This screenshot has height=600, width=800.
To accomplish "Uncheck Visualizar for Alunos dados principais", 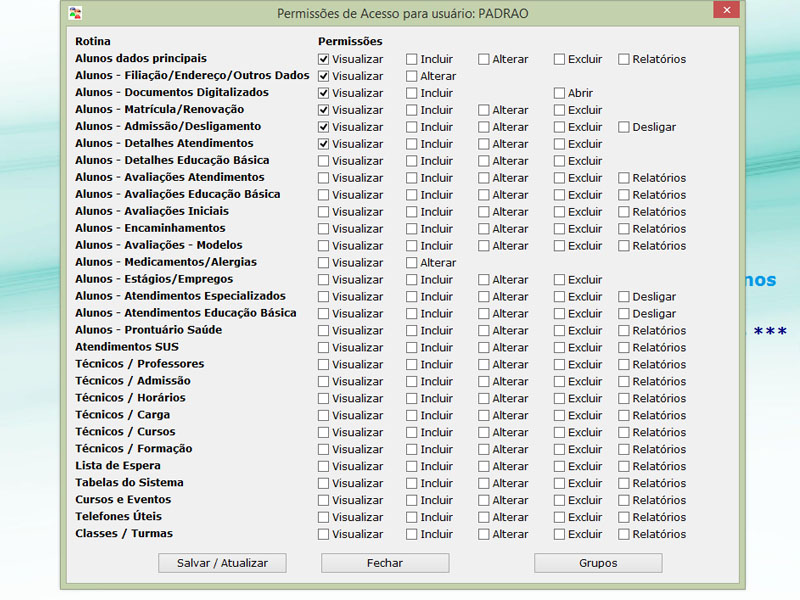I will [x=324, y=59].
